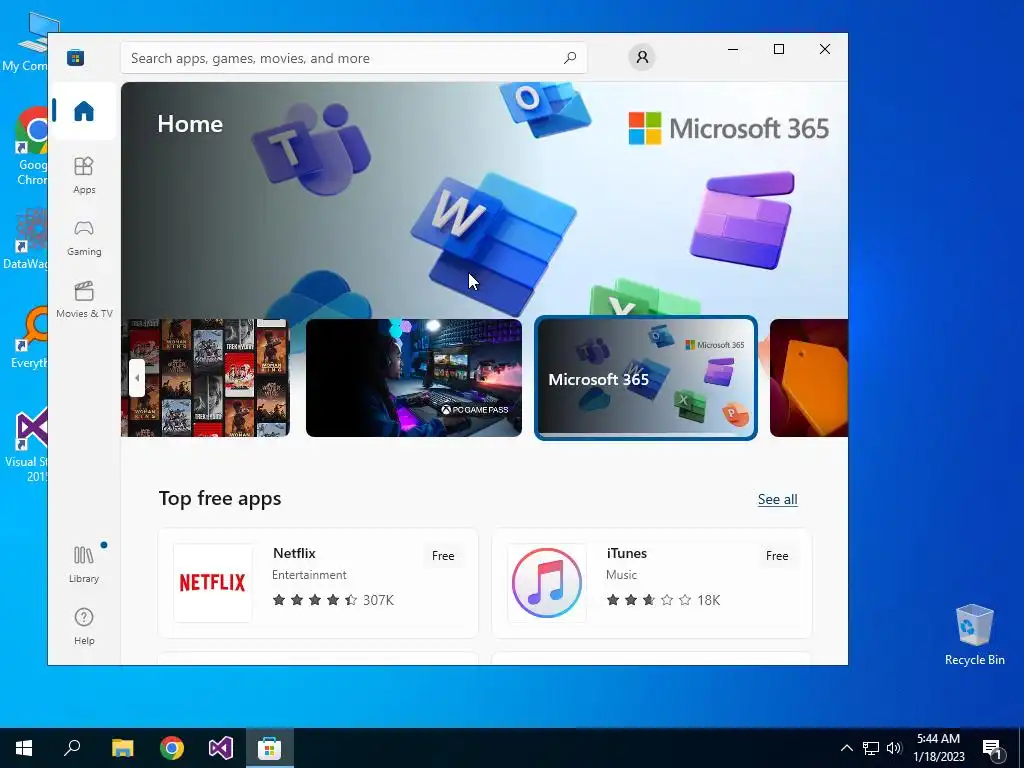Click the Microsoft Store logo icon

click(75, 58)
